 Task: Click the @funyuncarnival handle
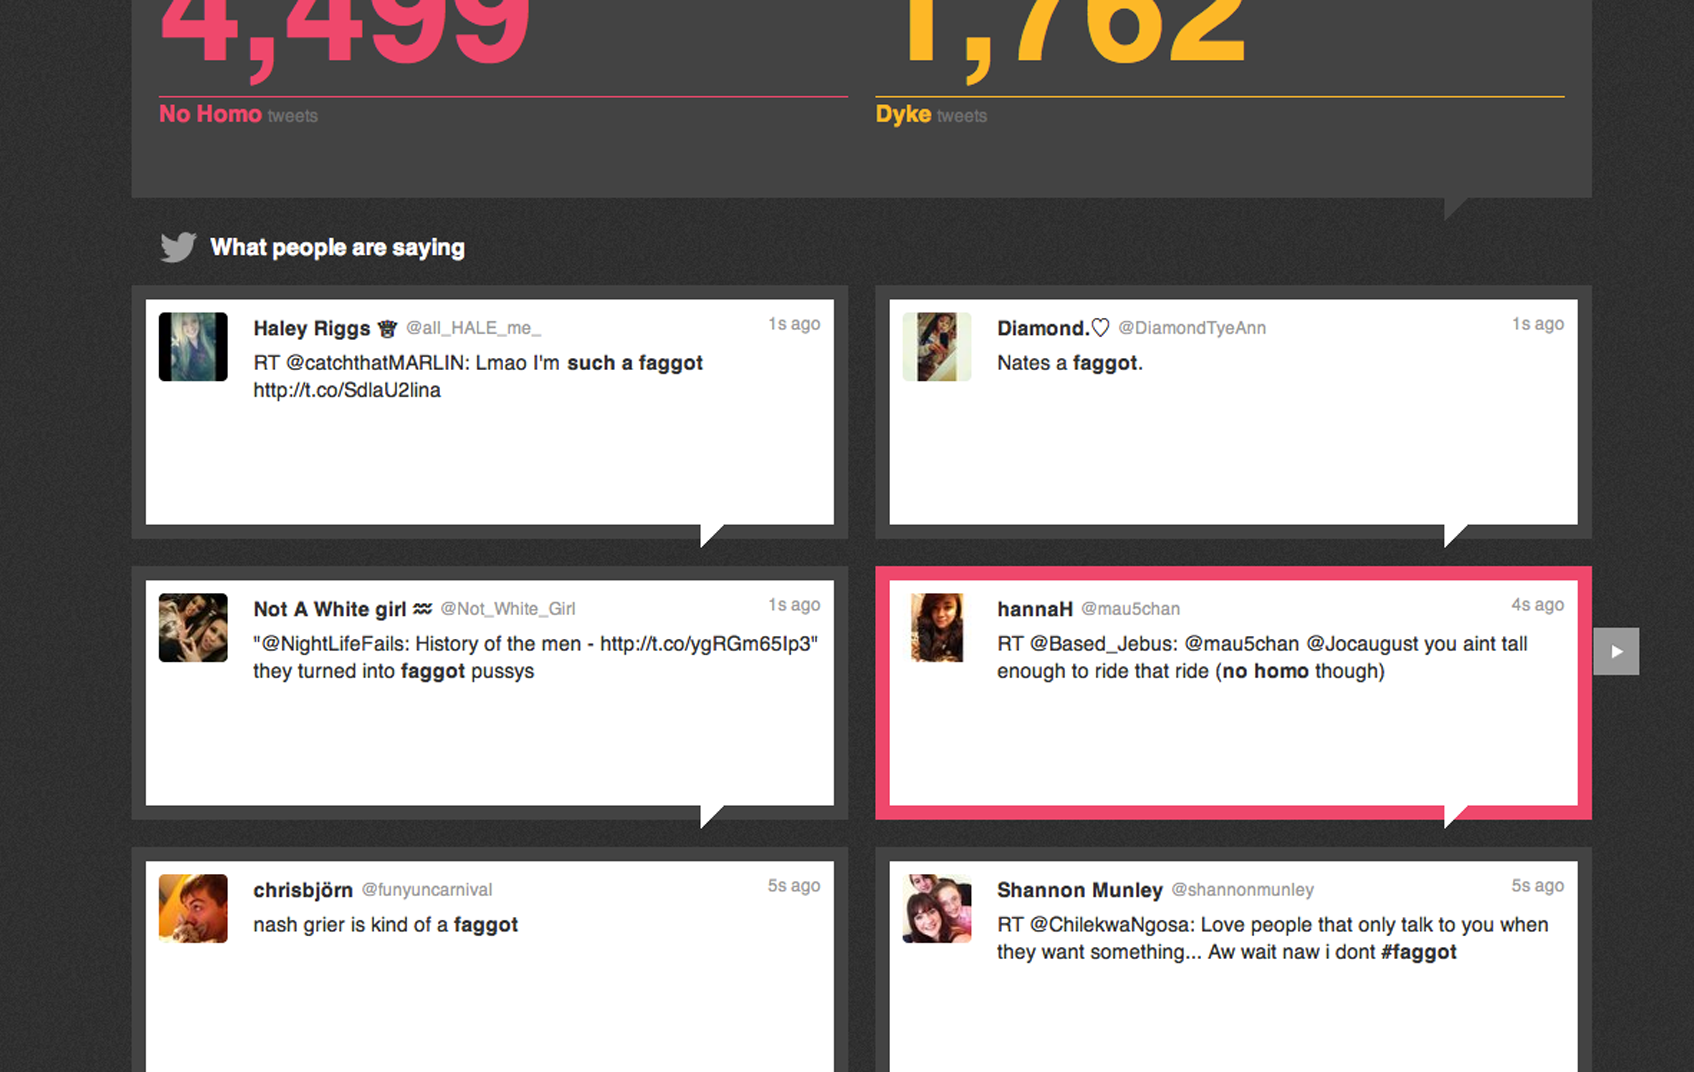click(x=427, y=890)
